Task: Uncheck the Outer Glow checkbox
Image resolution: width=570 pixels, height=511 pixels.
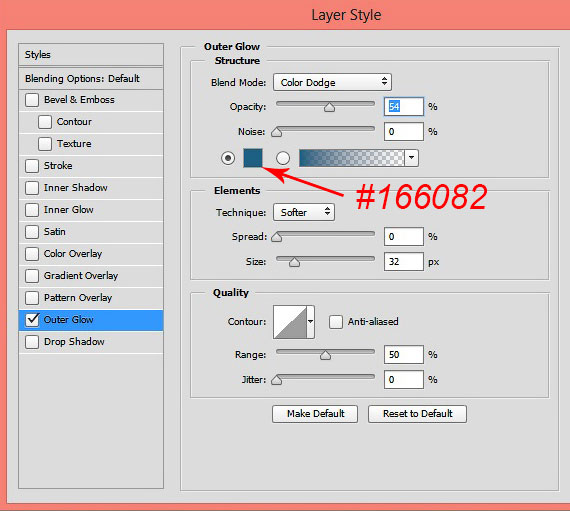Action: (32, 320)
